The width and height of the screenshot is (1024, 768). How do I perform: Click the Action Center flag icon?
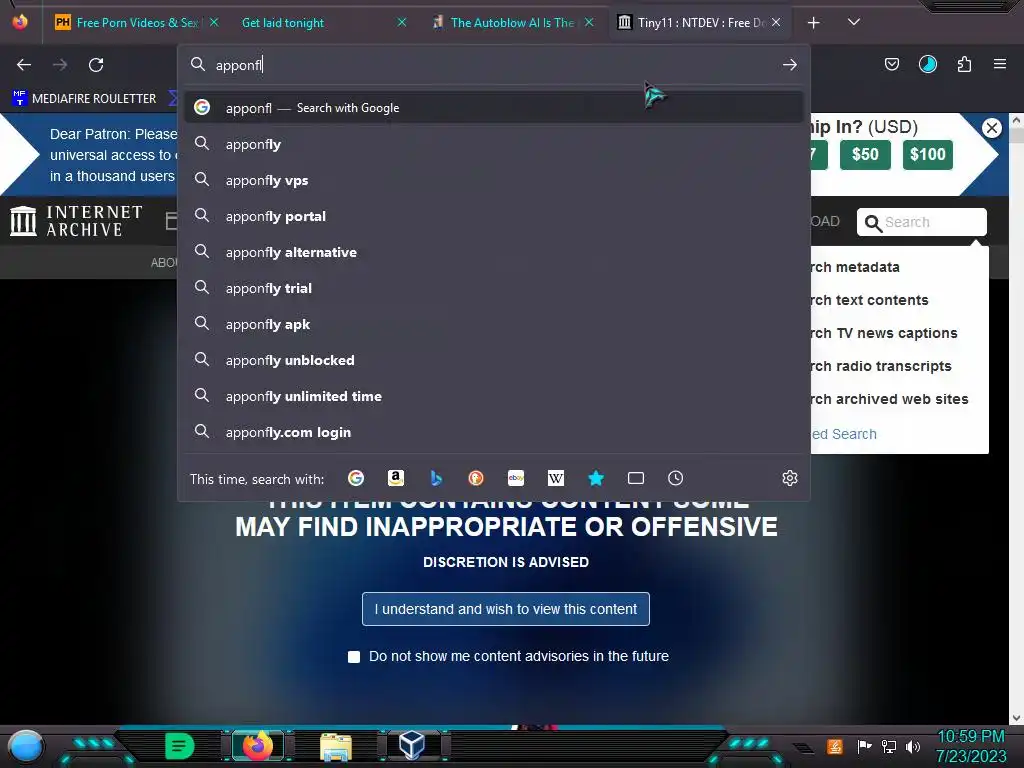[864, 746]
